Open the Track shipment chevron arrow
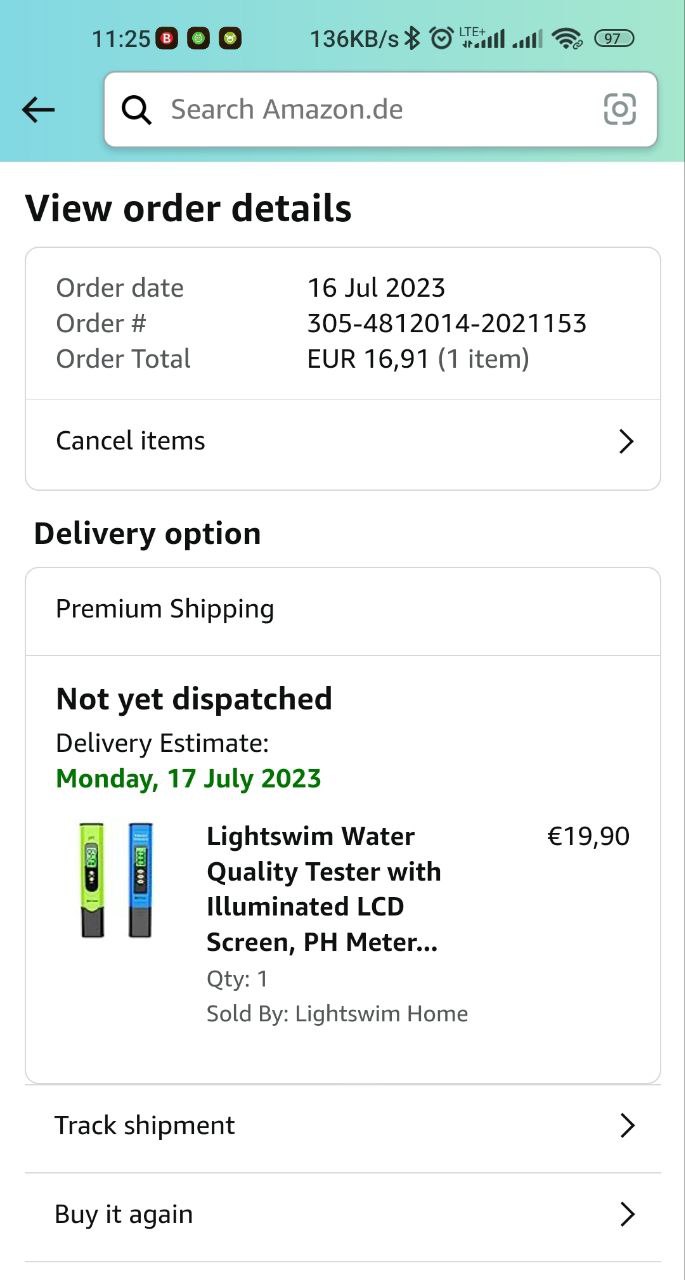This screenshot has height=1280, width=685. [627, 1126]
